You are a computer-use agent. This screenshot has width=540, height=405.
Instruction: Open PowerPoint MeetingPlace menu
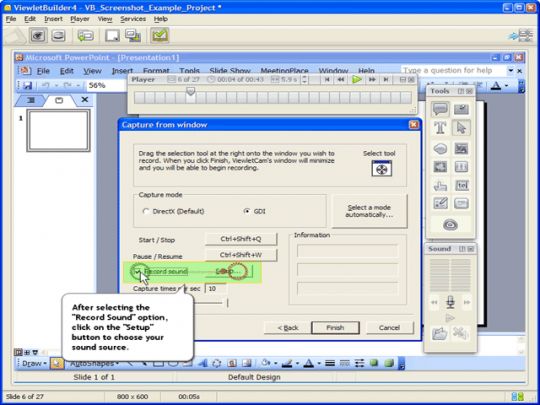pos(284,71)
